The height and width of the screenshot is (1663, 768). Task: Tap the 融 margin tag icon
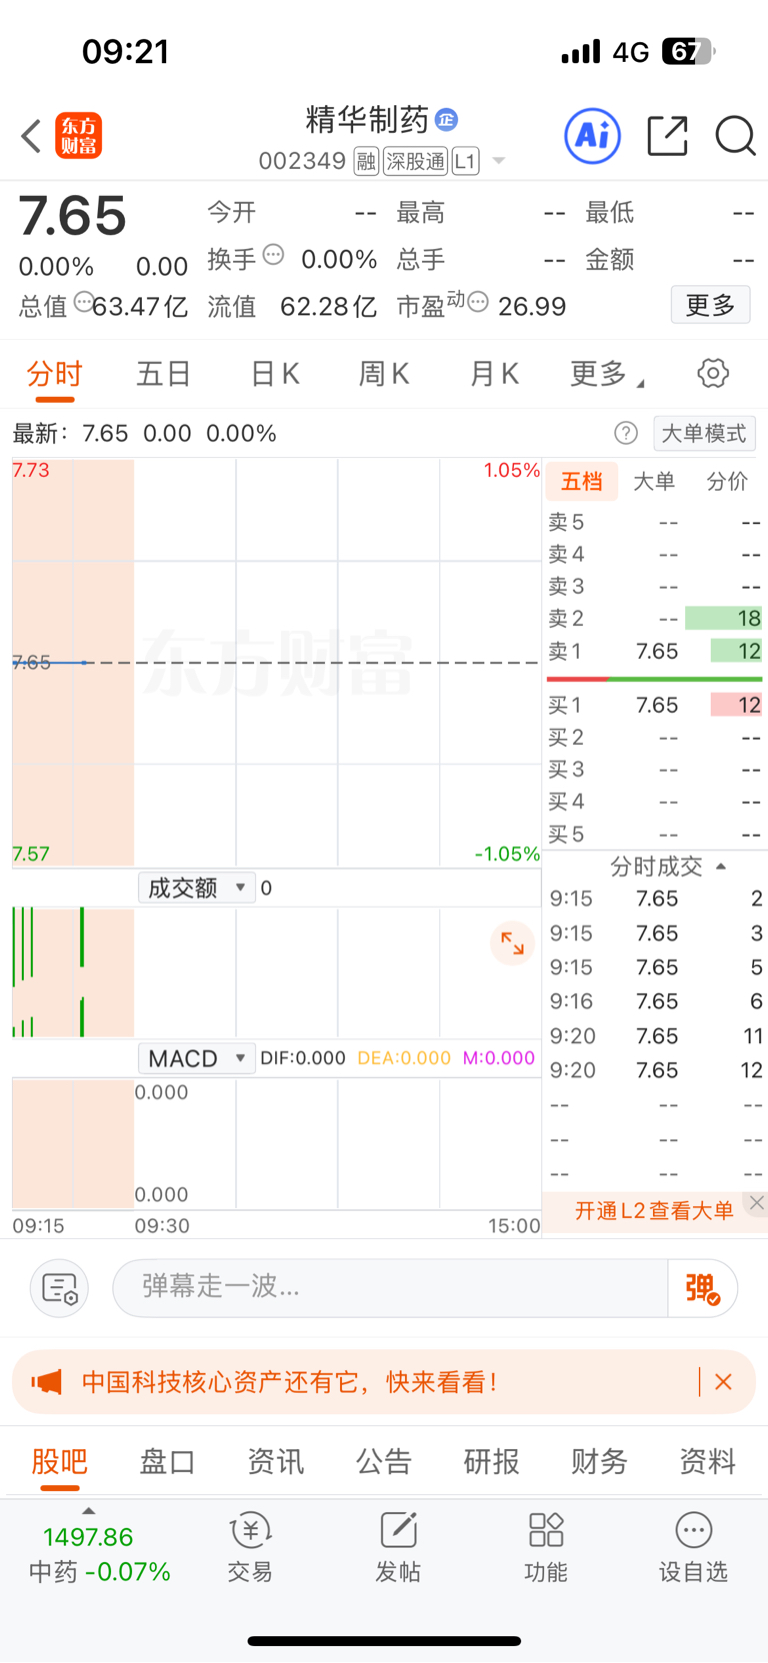366,161
